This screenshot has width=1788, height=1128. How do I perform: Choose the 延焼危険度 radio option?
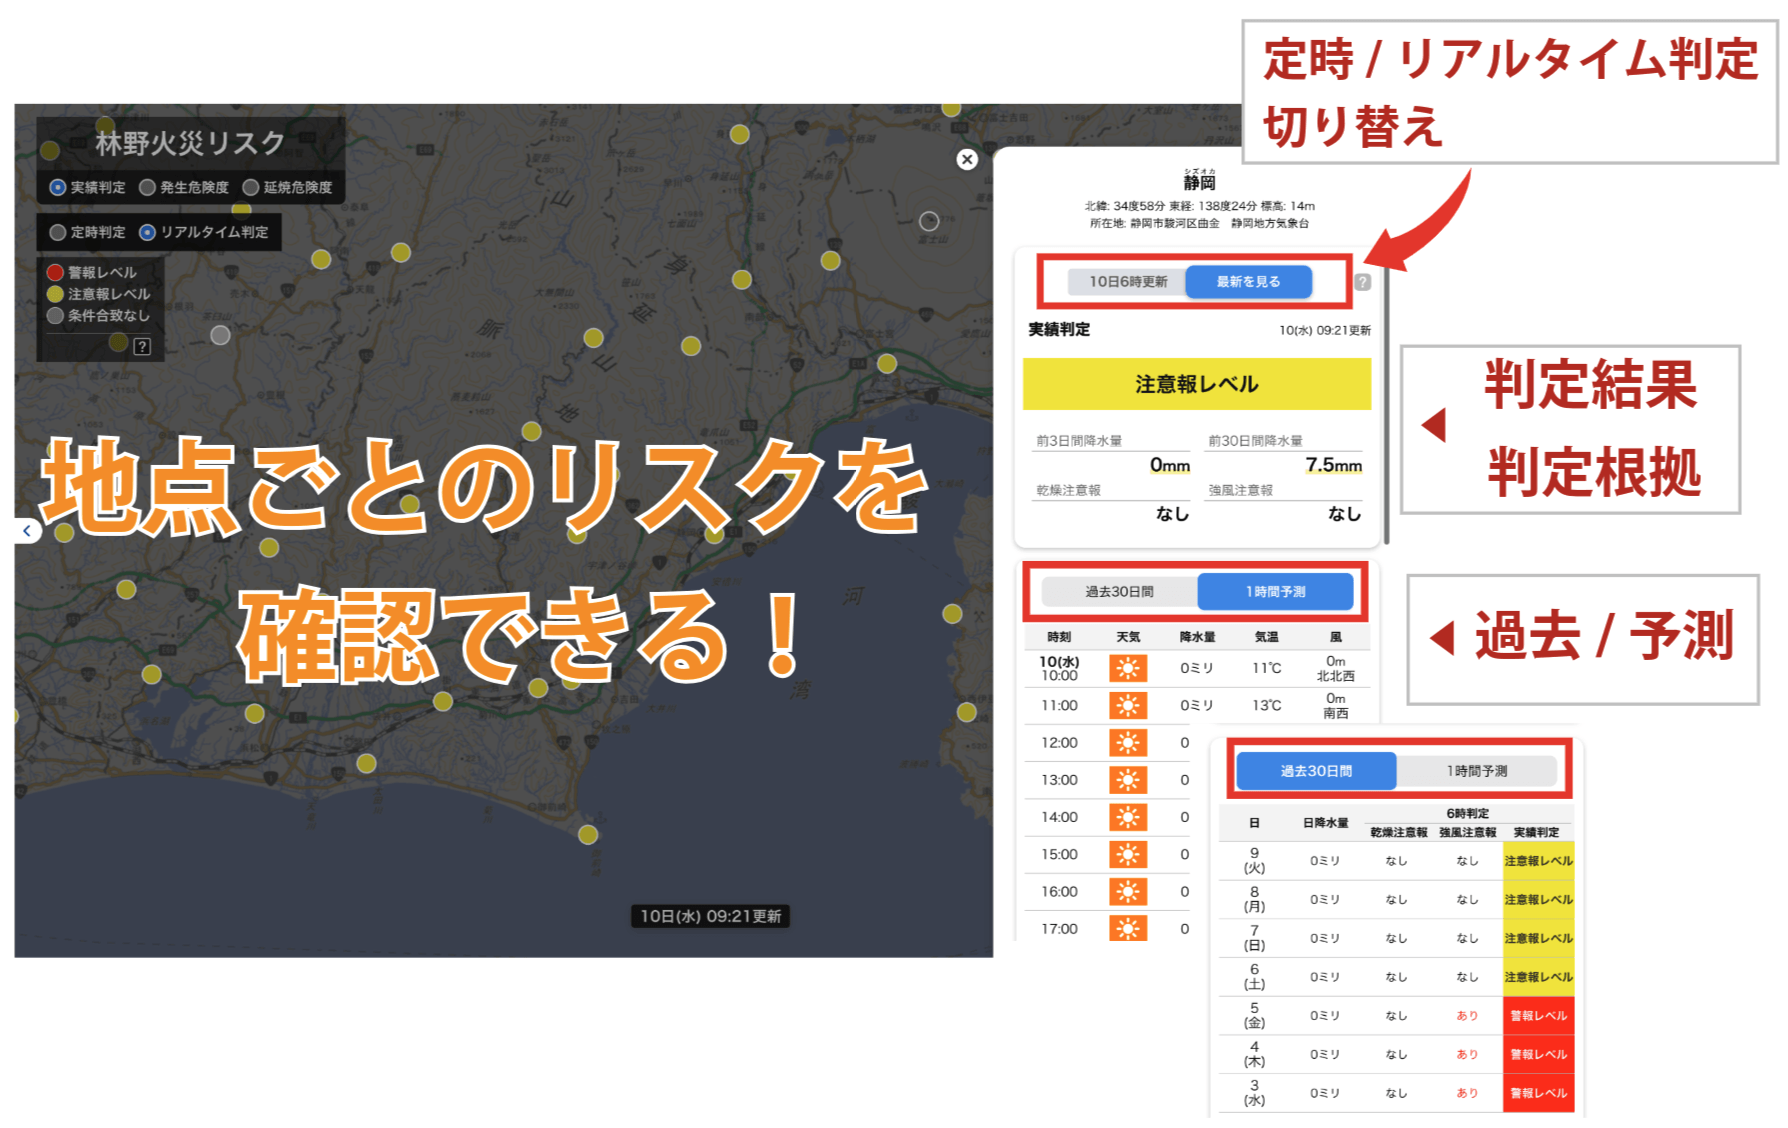pos(251,187)
